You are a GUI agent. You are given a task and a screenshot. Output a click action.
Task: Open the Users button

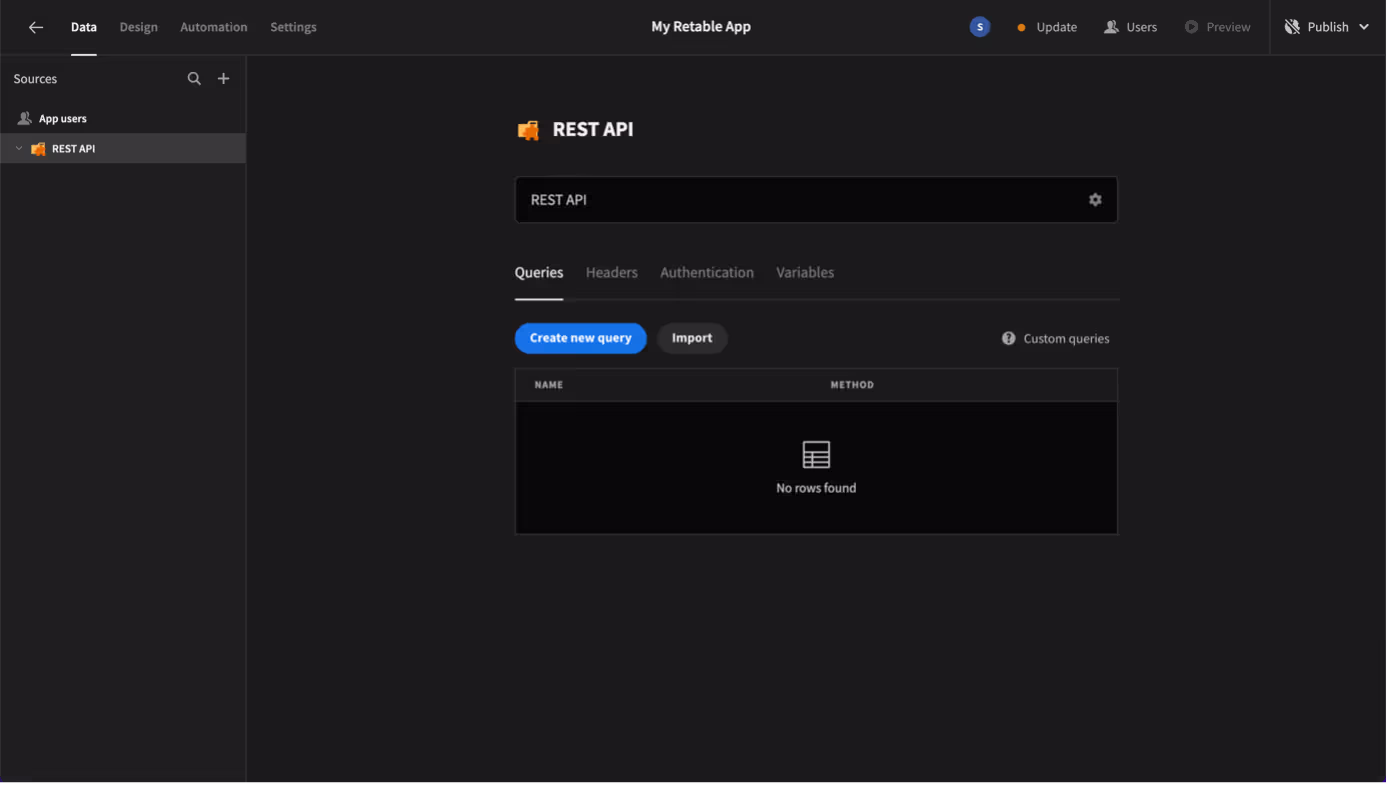click(x=1131, y=27)
